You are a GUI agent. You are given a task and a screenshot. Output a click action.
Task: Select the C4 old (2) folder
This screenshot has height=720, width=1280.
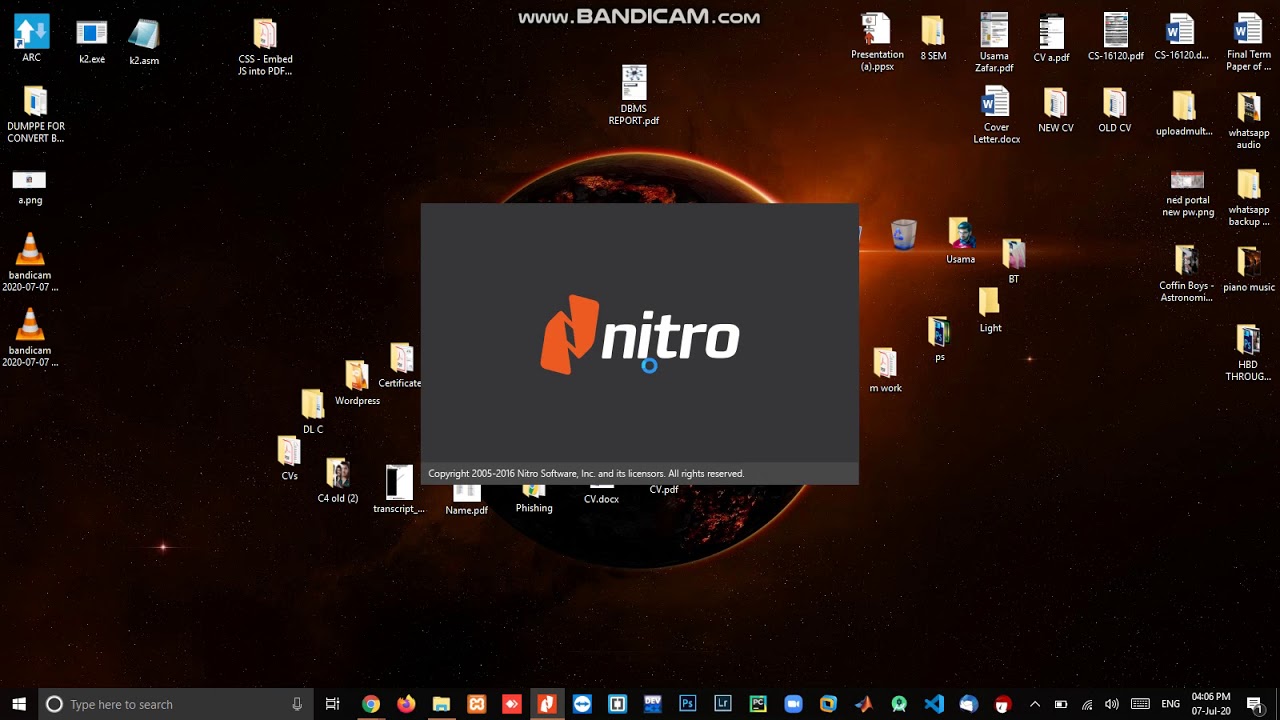coord(338,481)
